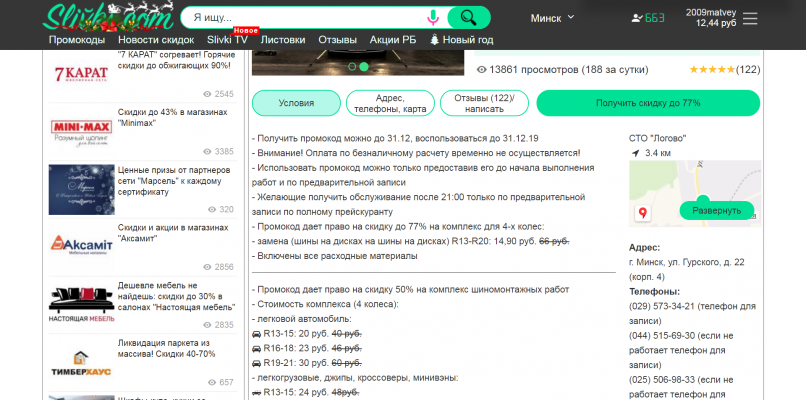Click the five-star rating icons

[x=712, y=70]
